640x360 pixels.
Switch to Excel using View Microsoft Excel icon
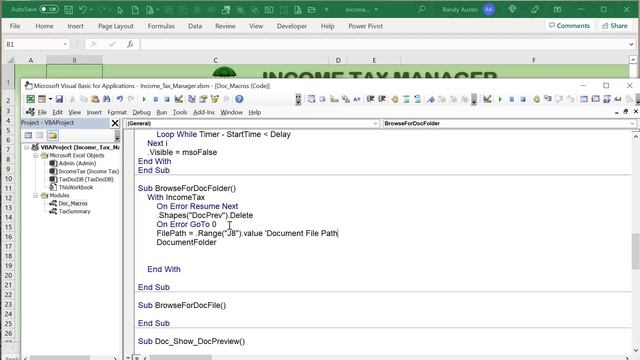coord(30,99)
